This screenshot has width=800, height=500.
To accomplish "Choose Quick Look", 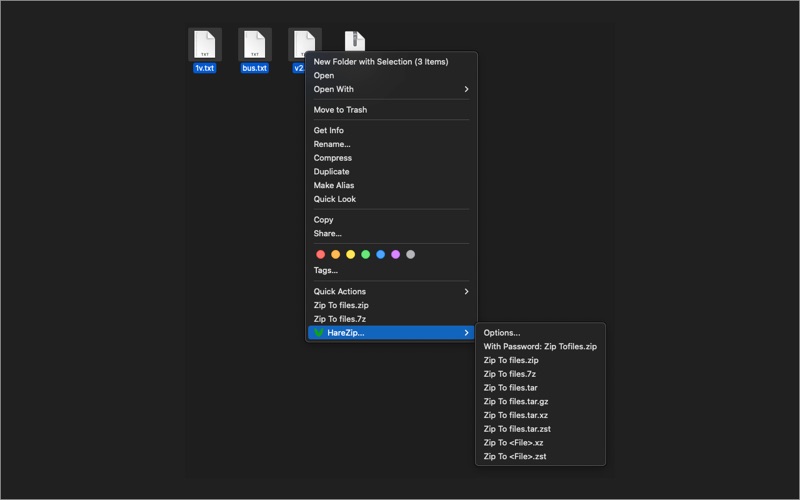I will (391, 199).
